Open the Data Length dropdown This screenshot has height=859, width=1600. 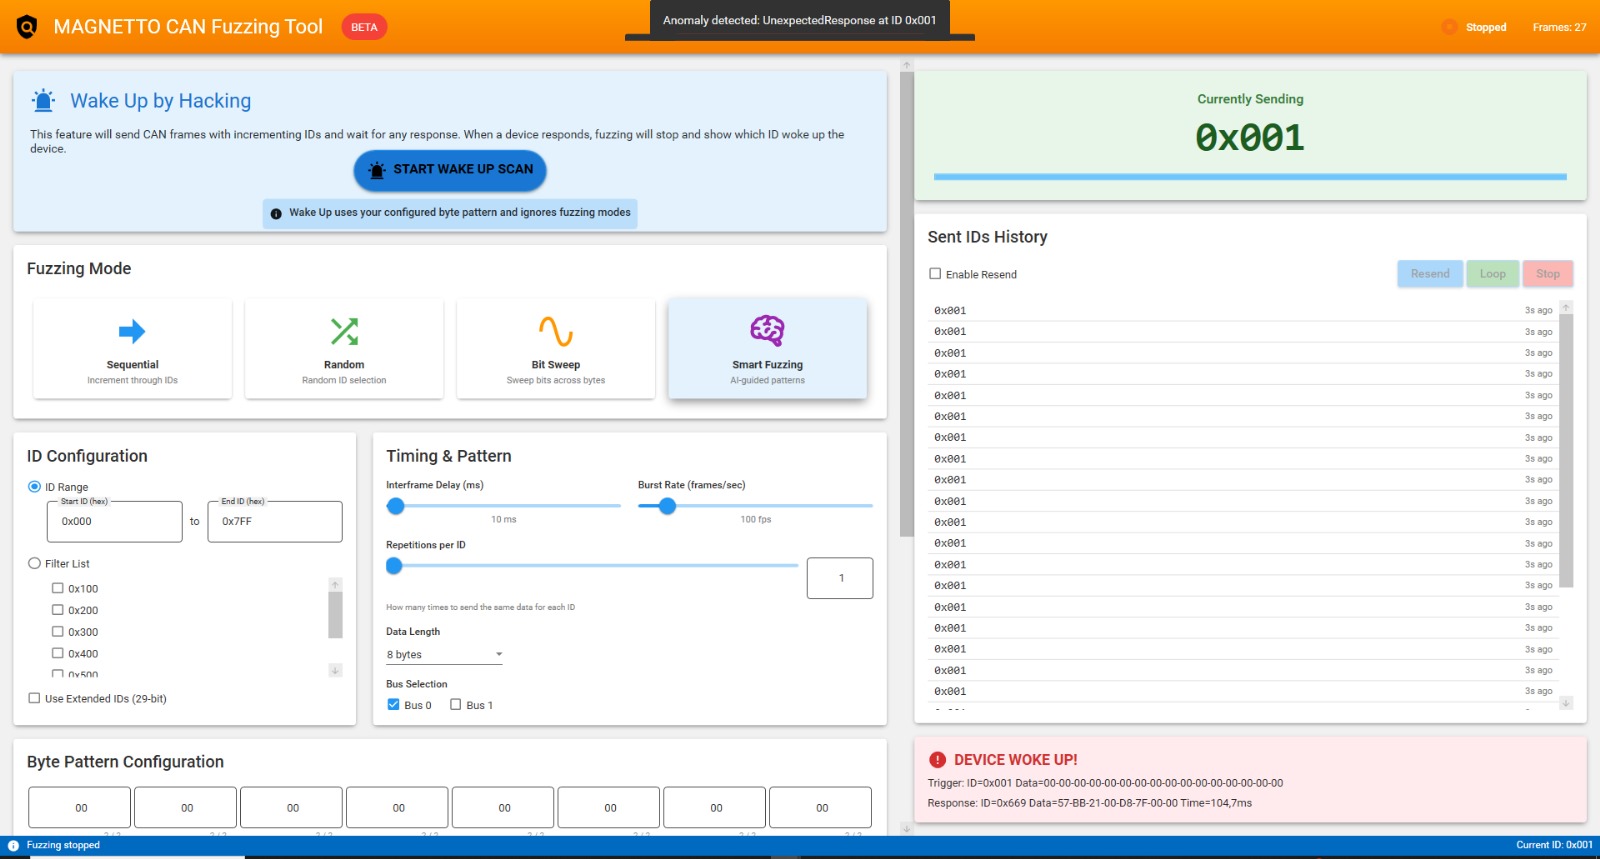[x=444, y=655]
